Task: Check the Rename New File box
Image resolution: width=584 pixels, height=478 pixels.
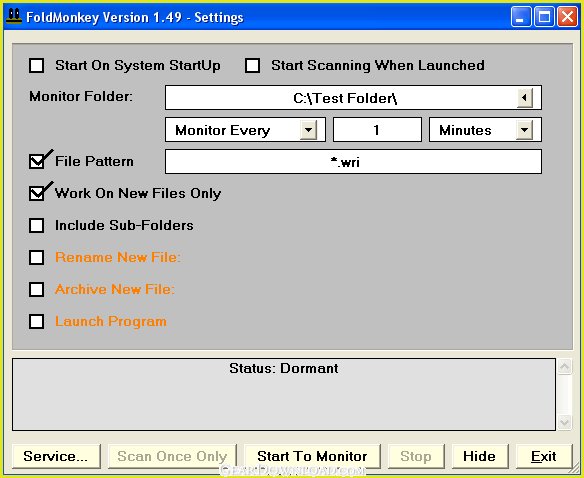Action: tap(36, 258)
